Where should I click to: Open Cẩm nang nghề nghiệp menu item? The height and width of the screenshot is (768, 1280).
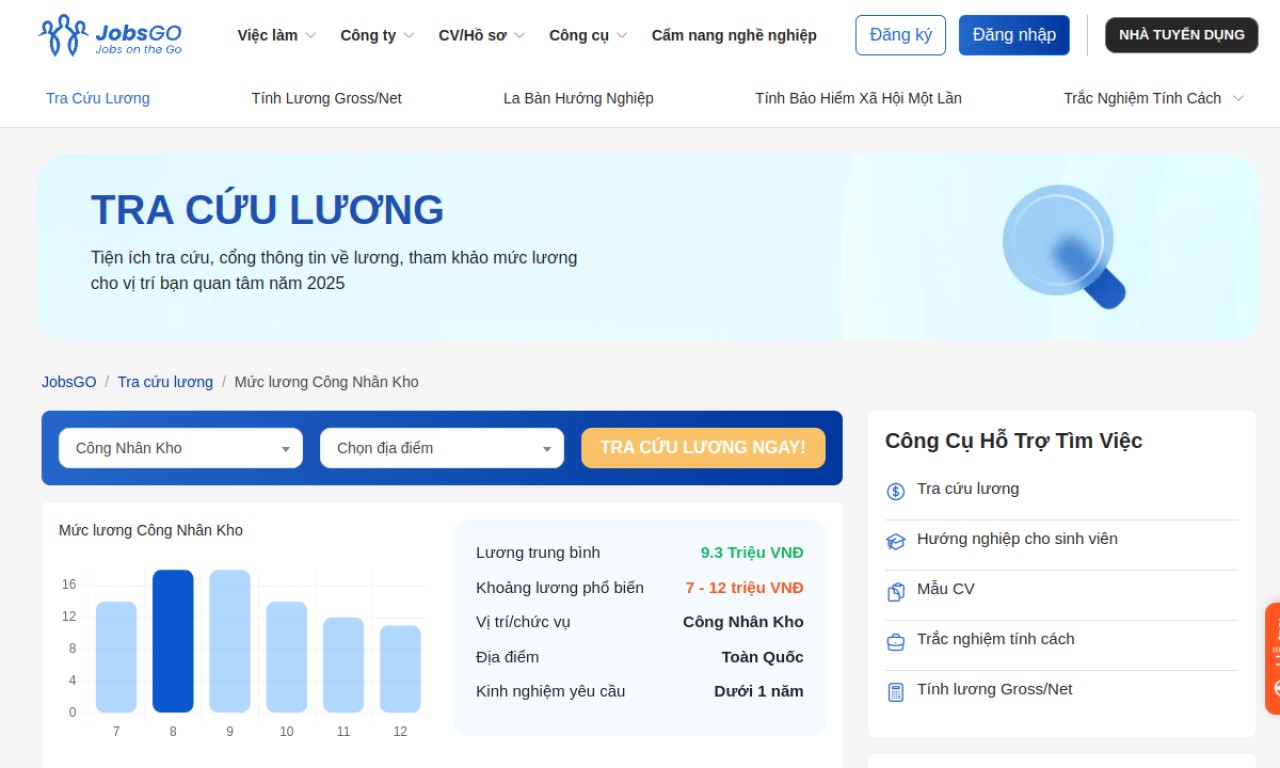coord(734,35)
